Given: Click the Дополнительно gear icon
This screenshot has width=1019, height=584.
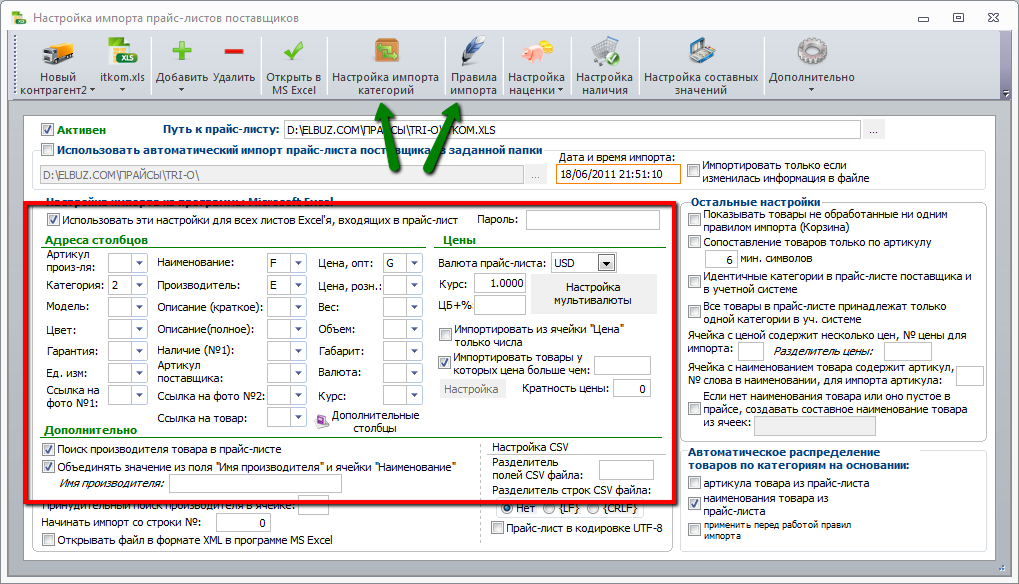Looking at the screenshot, I should click(812, 52).
